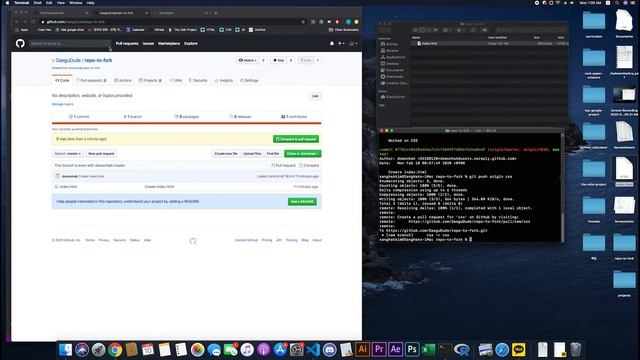640x360 pixels.
Task: Click the browser reload button
Action: [x=33, y=22]
